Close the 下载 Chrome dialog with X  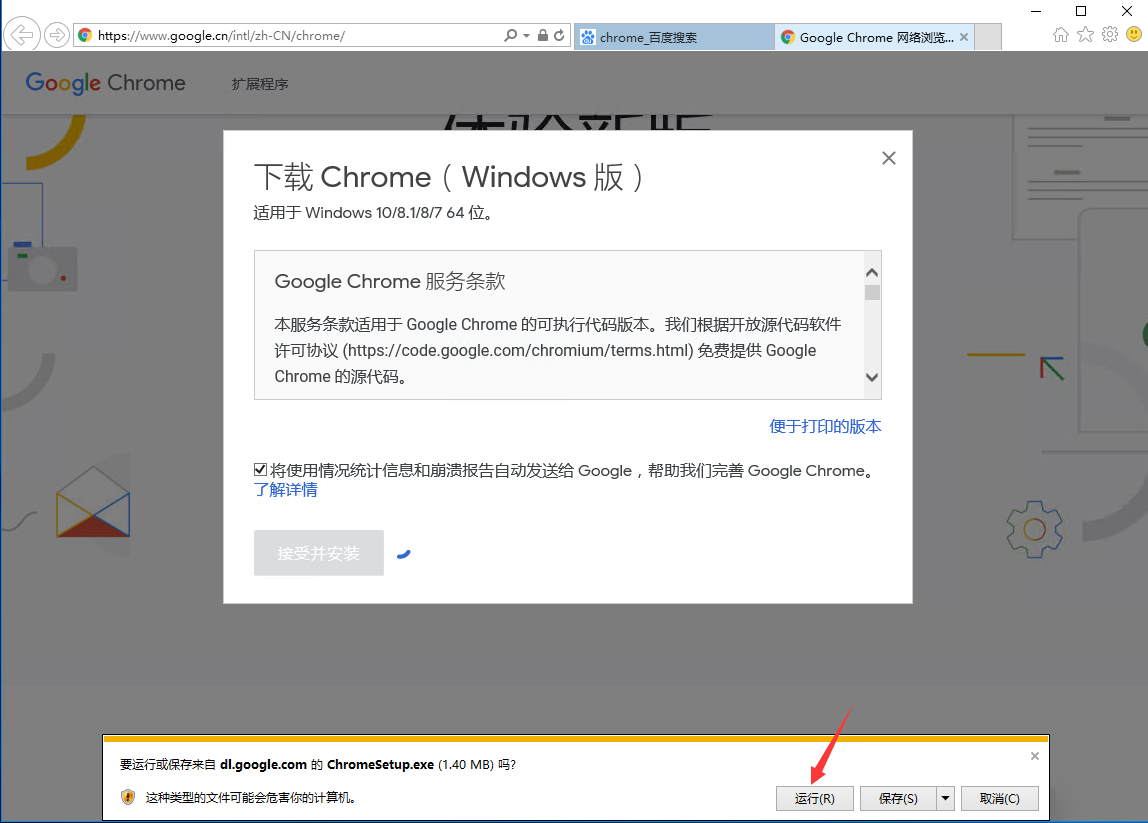[x=889, y=158]
